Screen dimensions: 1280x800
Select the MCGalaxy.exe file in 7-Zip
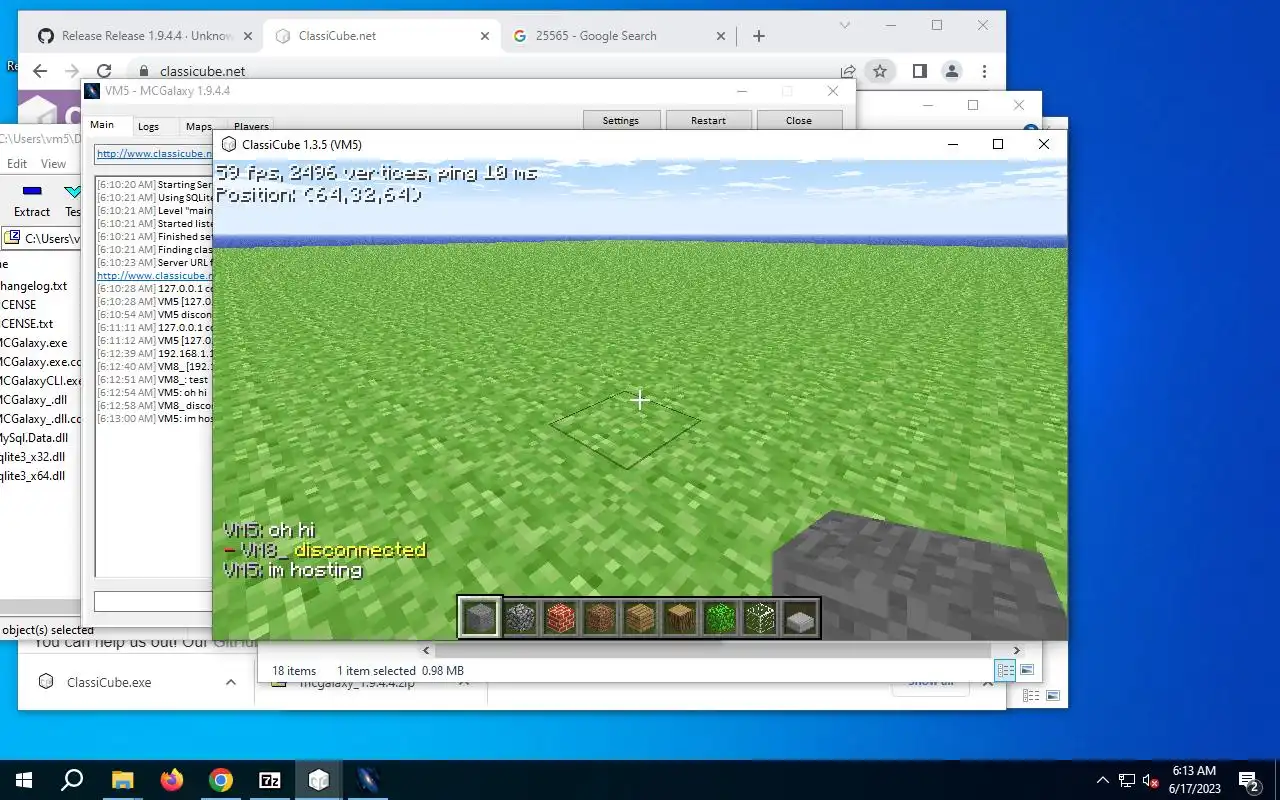pos(34,343)
